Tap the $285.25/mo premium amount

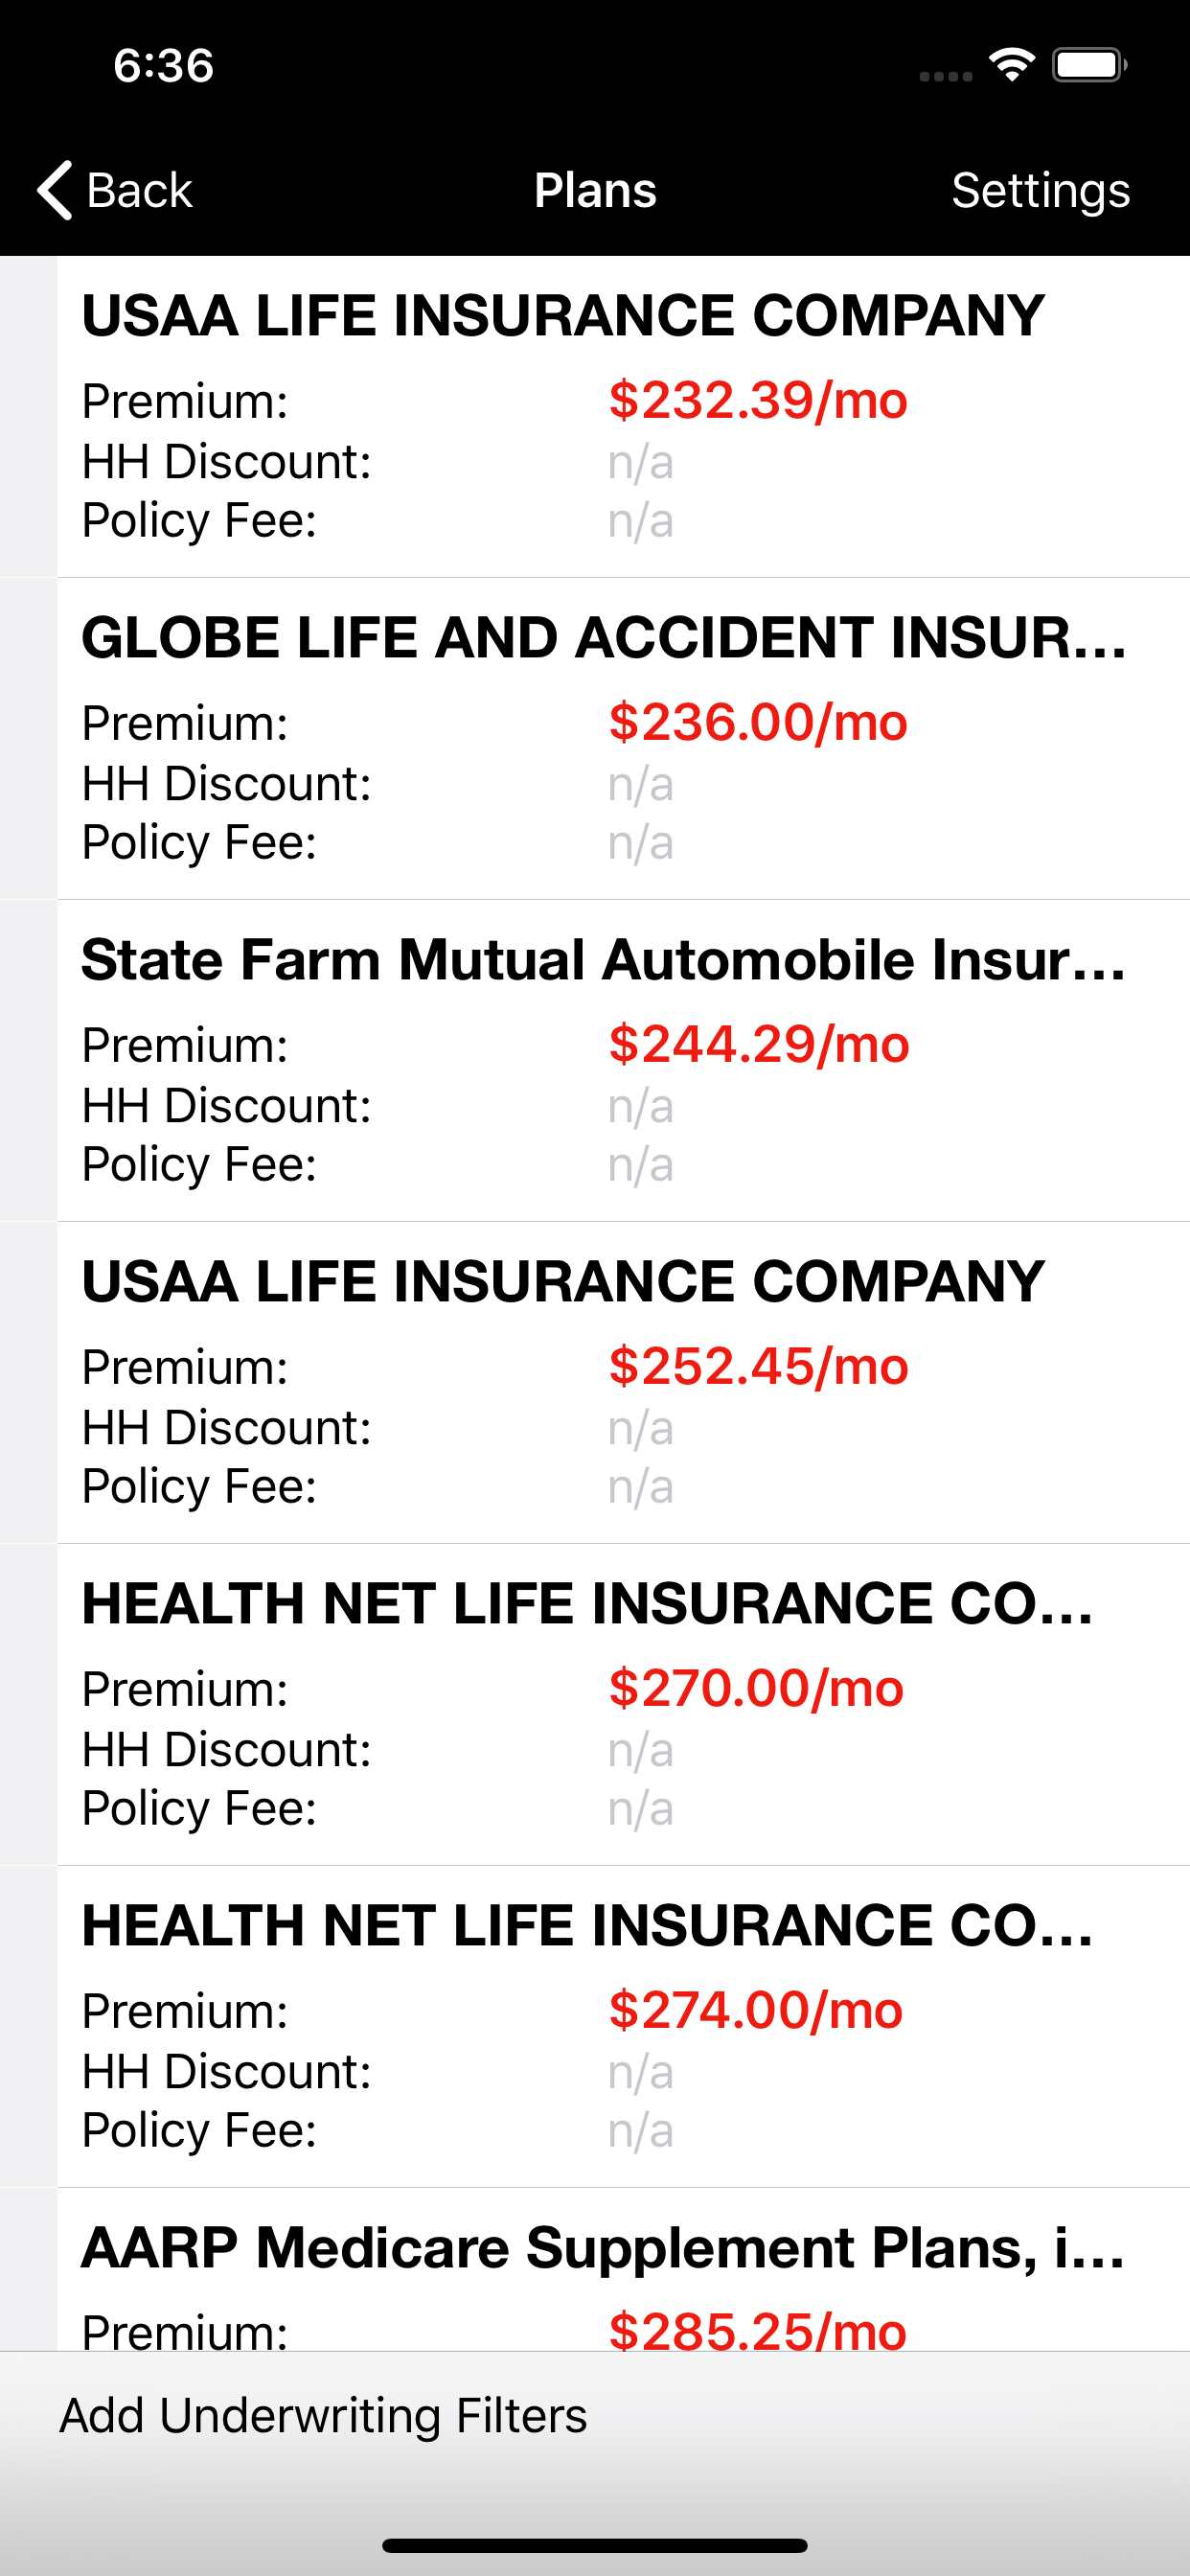(757, 2330)
